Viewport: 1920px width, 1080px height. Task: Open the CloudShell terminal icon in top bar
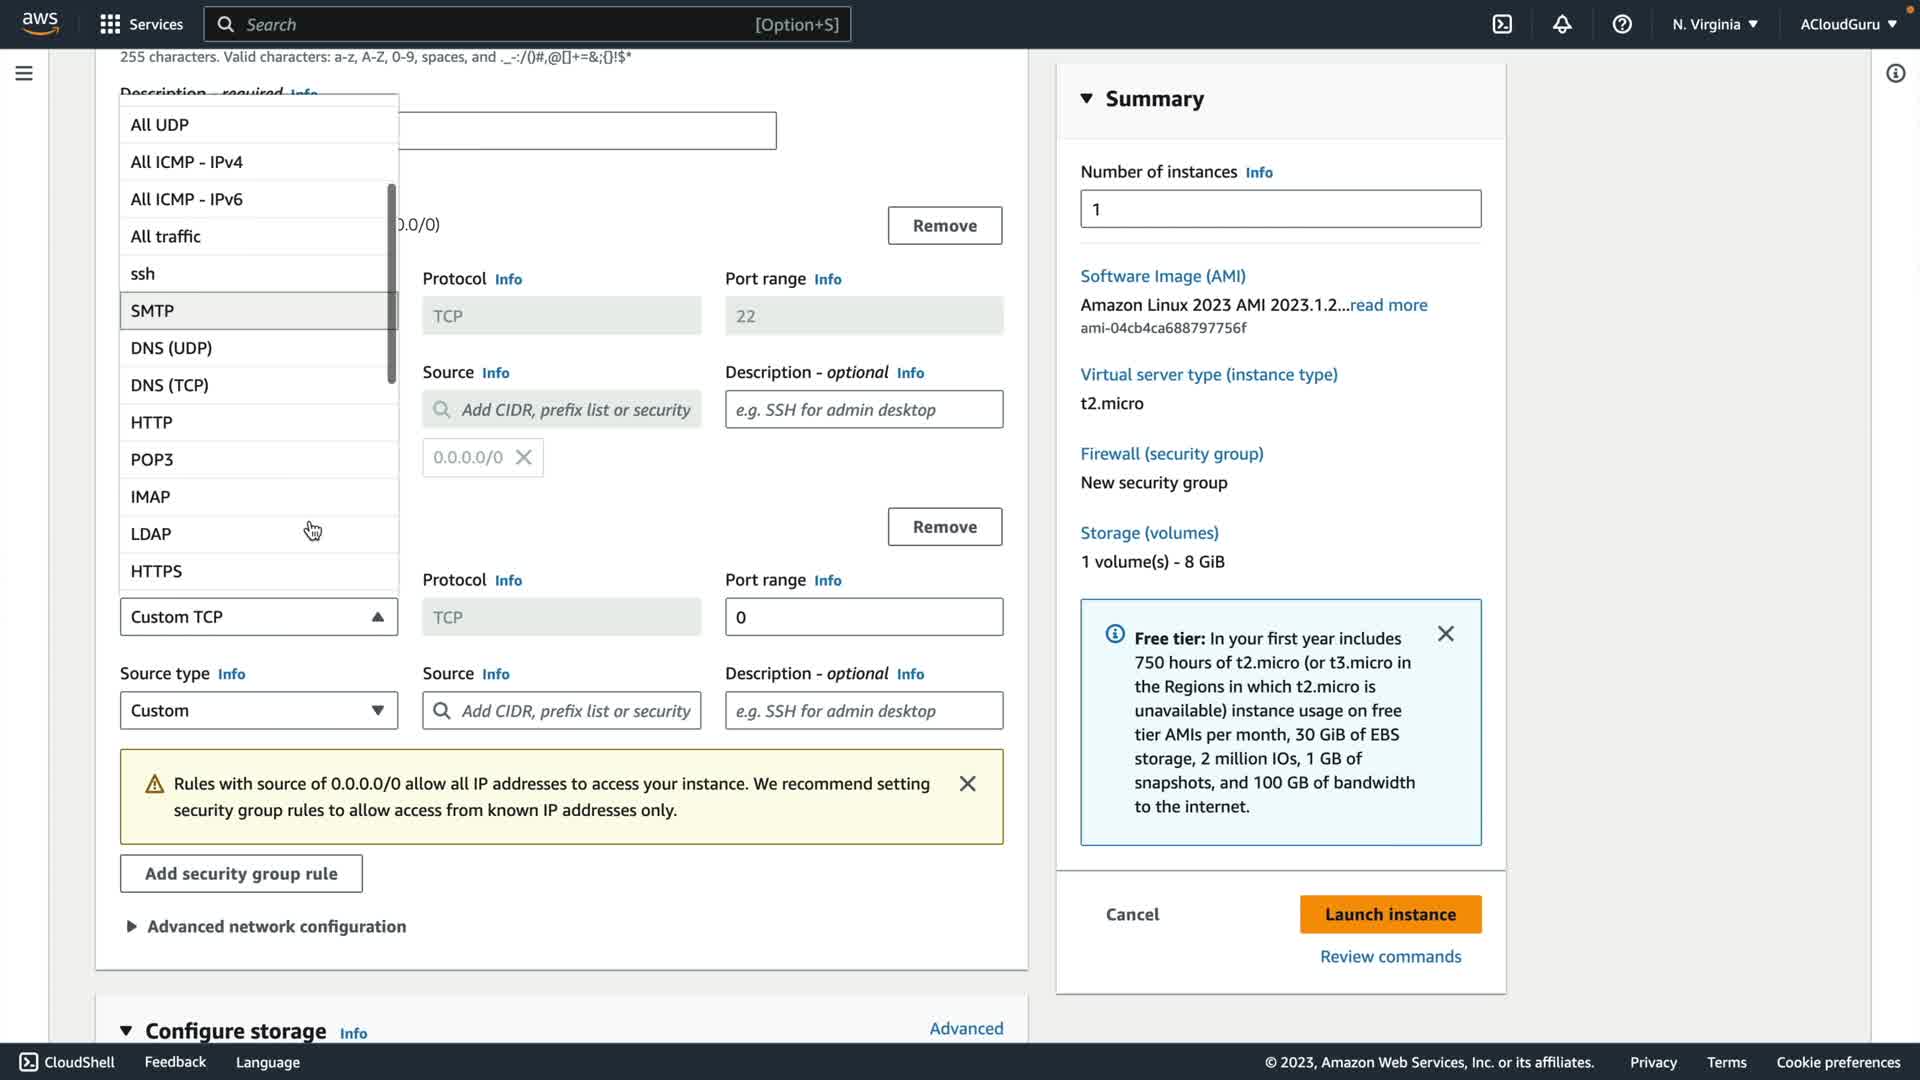(1502, 24)
